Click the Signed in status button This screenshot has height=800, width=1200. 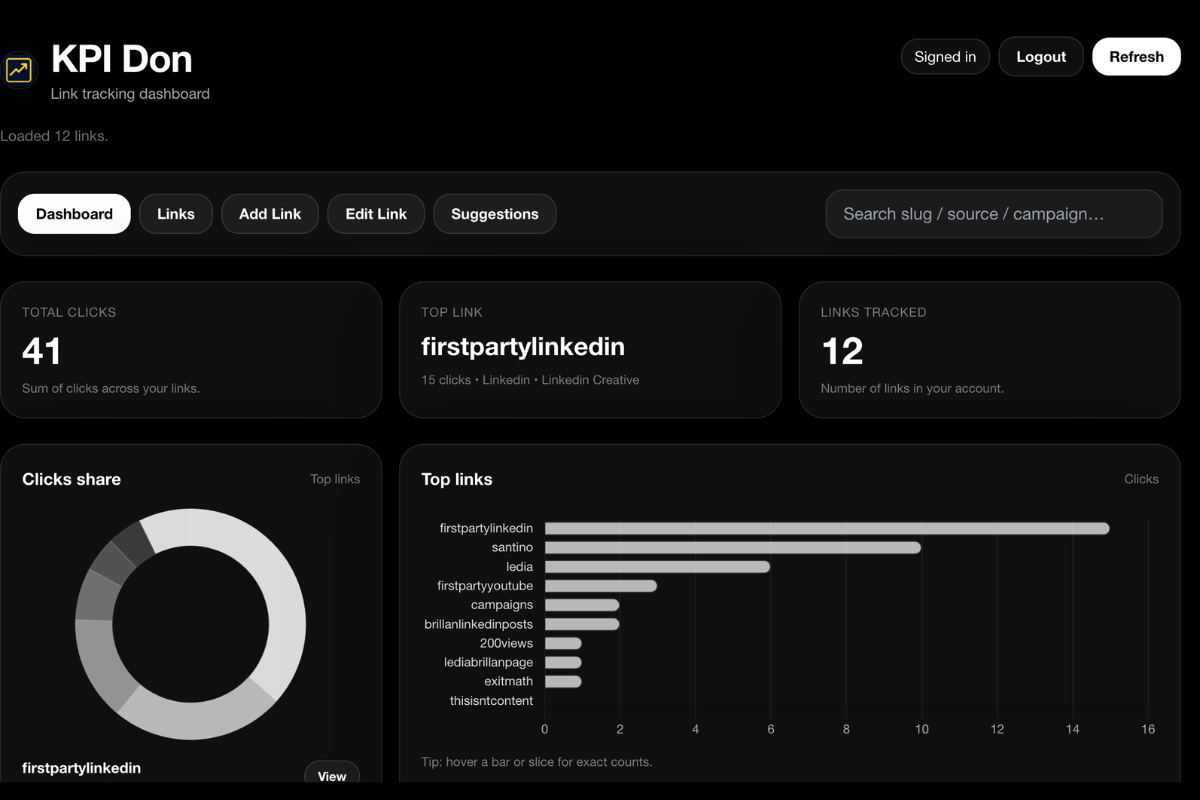click(944, 56)
